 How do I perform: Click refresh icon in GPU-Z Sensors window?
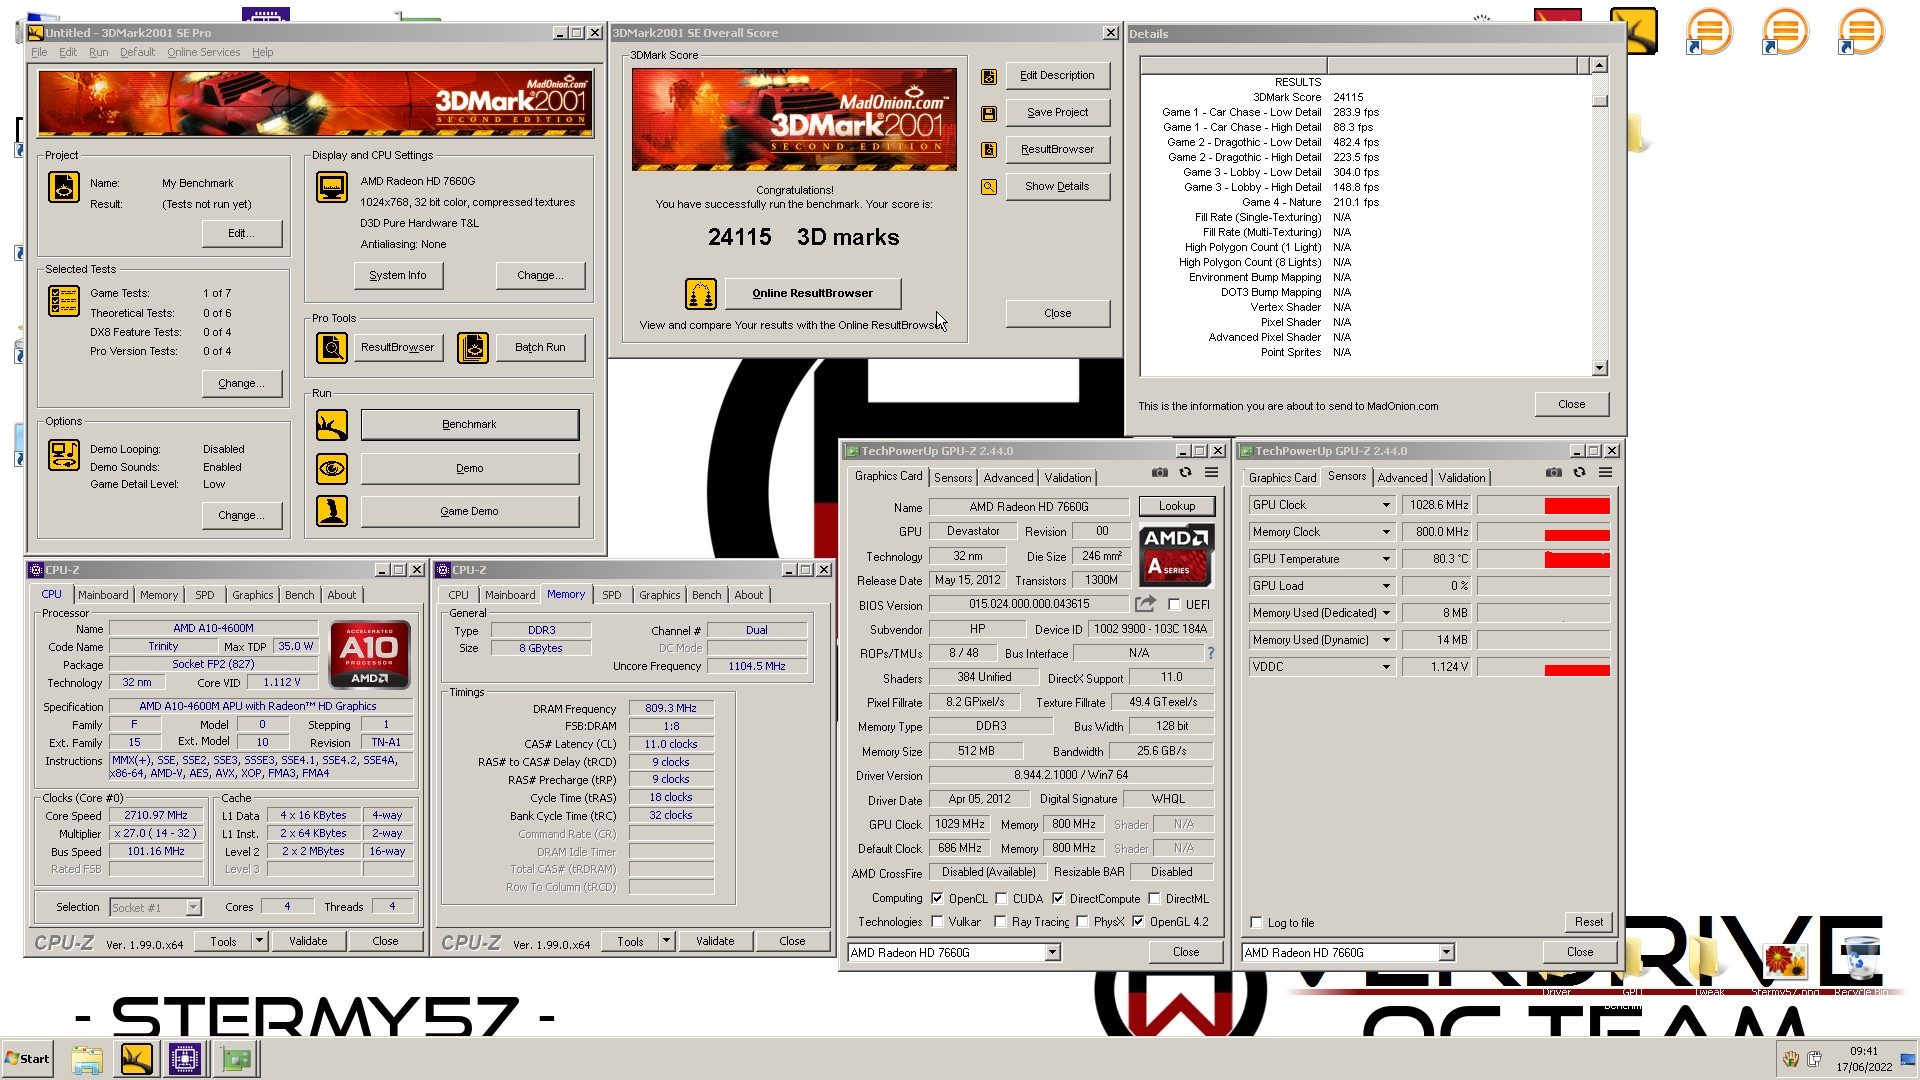[x=1580, y=473]
